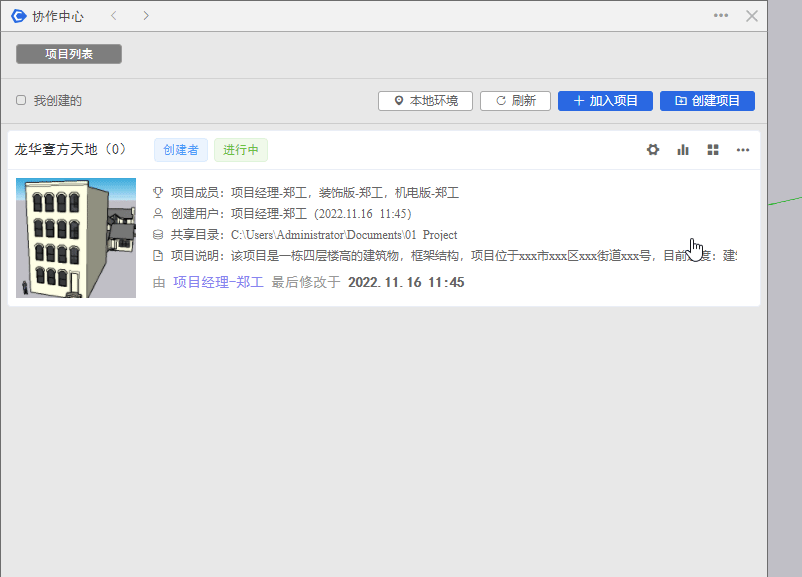The width and height of the screenshot is (802, 577).
Task: Click the 进行中 status tag
Action: tap(240, 150)
